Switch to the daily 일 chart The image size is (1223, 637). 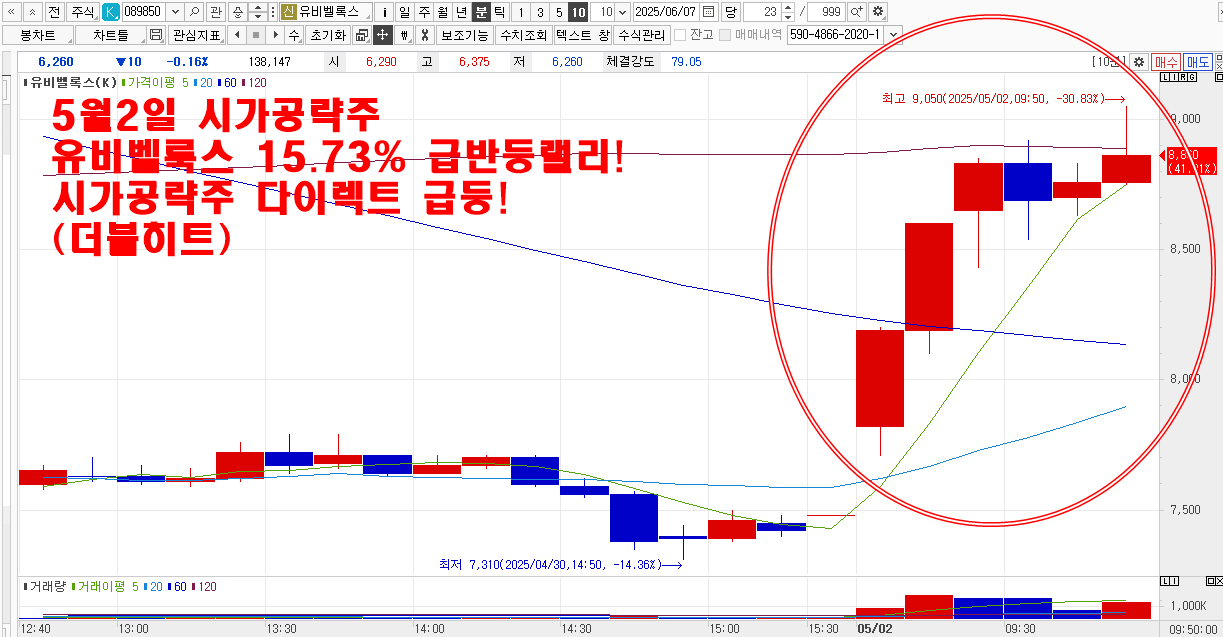click(404, 12)
